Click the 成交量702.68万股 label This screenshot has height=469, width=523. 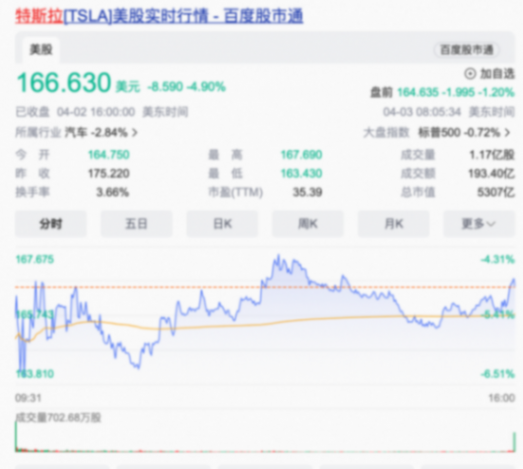pyautogui.click(x=58, y=418)
